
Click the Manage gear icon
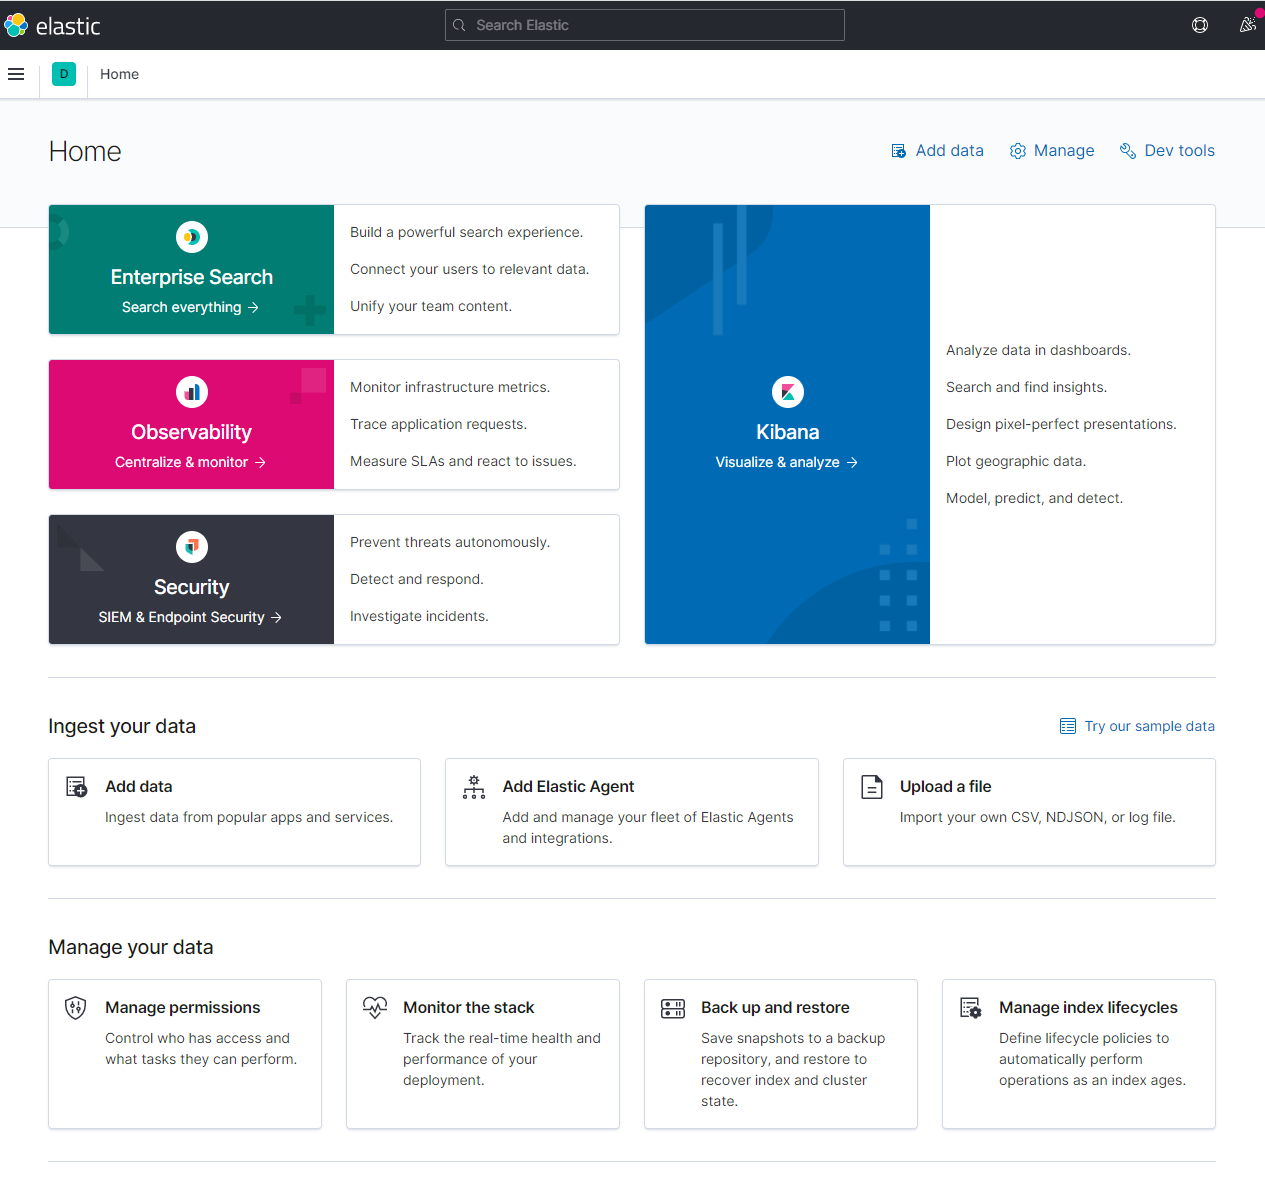pyautogui.click(x=1018, y=151)
